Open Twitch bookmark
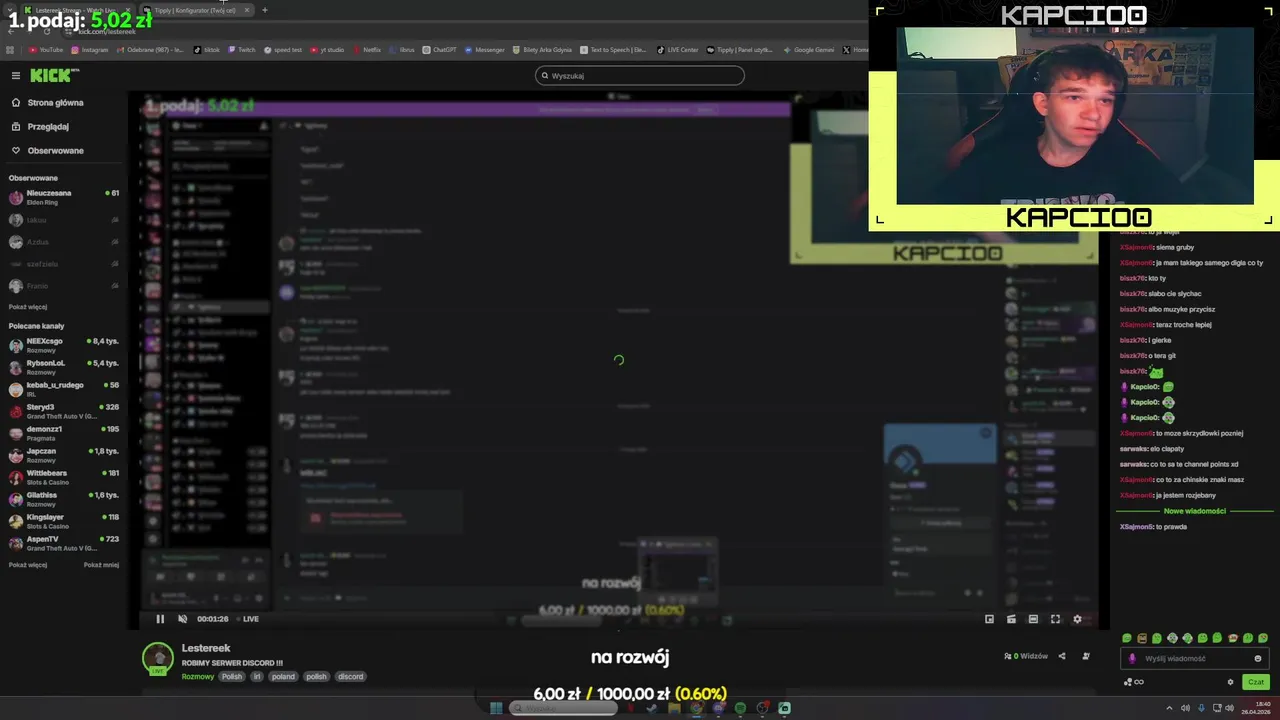The image size is (1280, 720). [x=241, y=49]
